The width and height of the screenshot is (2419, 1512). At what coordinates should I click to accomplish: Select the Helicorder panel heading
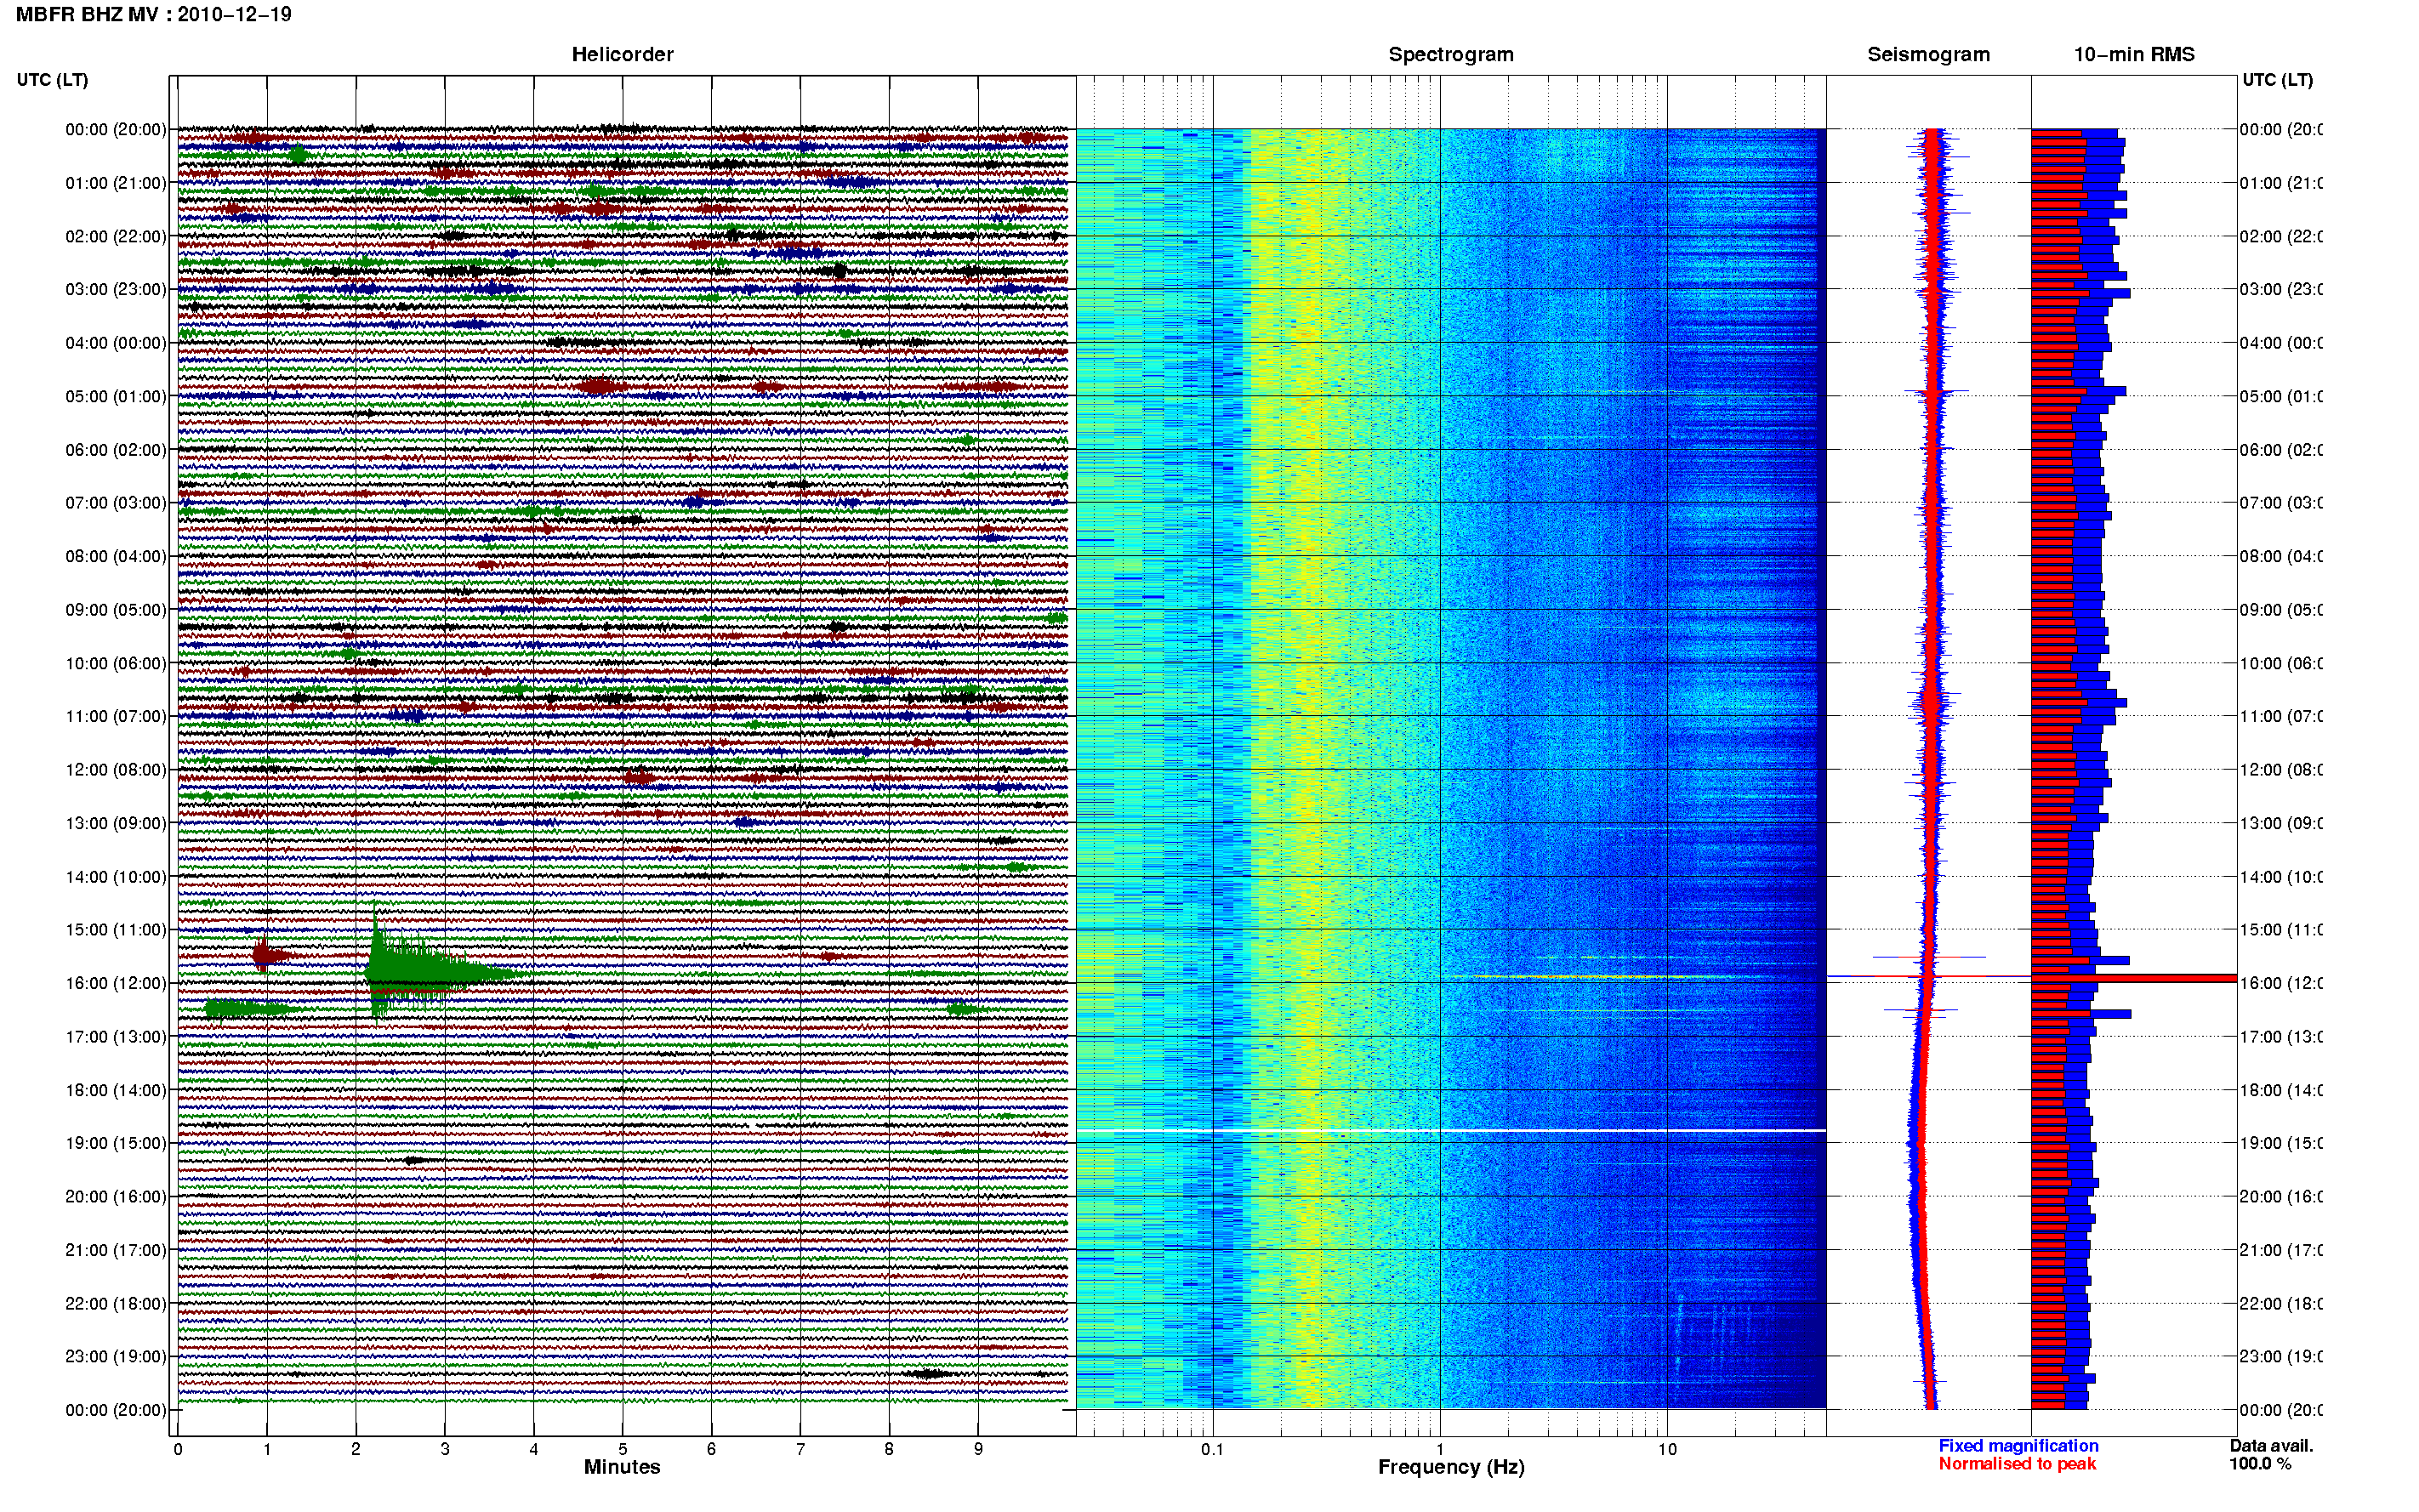coord(622,54)
